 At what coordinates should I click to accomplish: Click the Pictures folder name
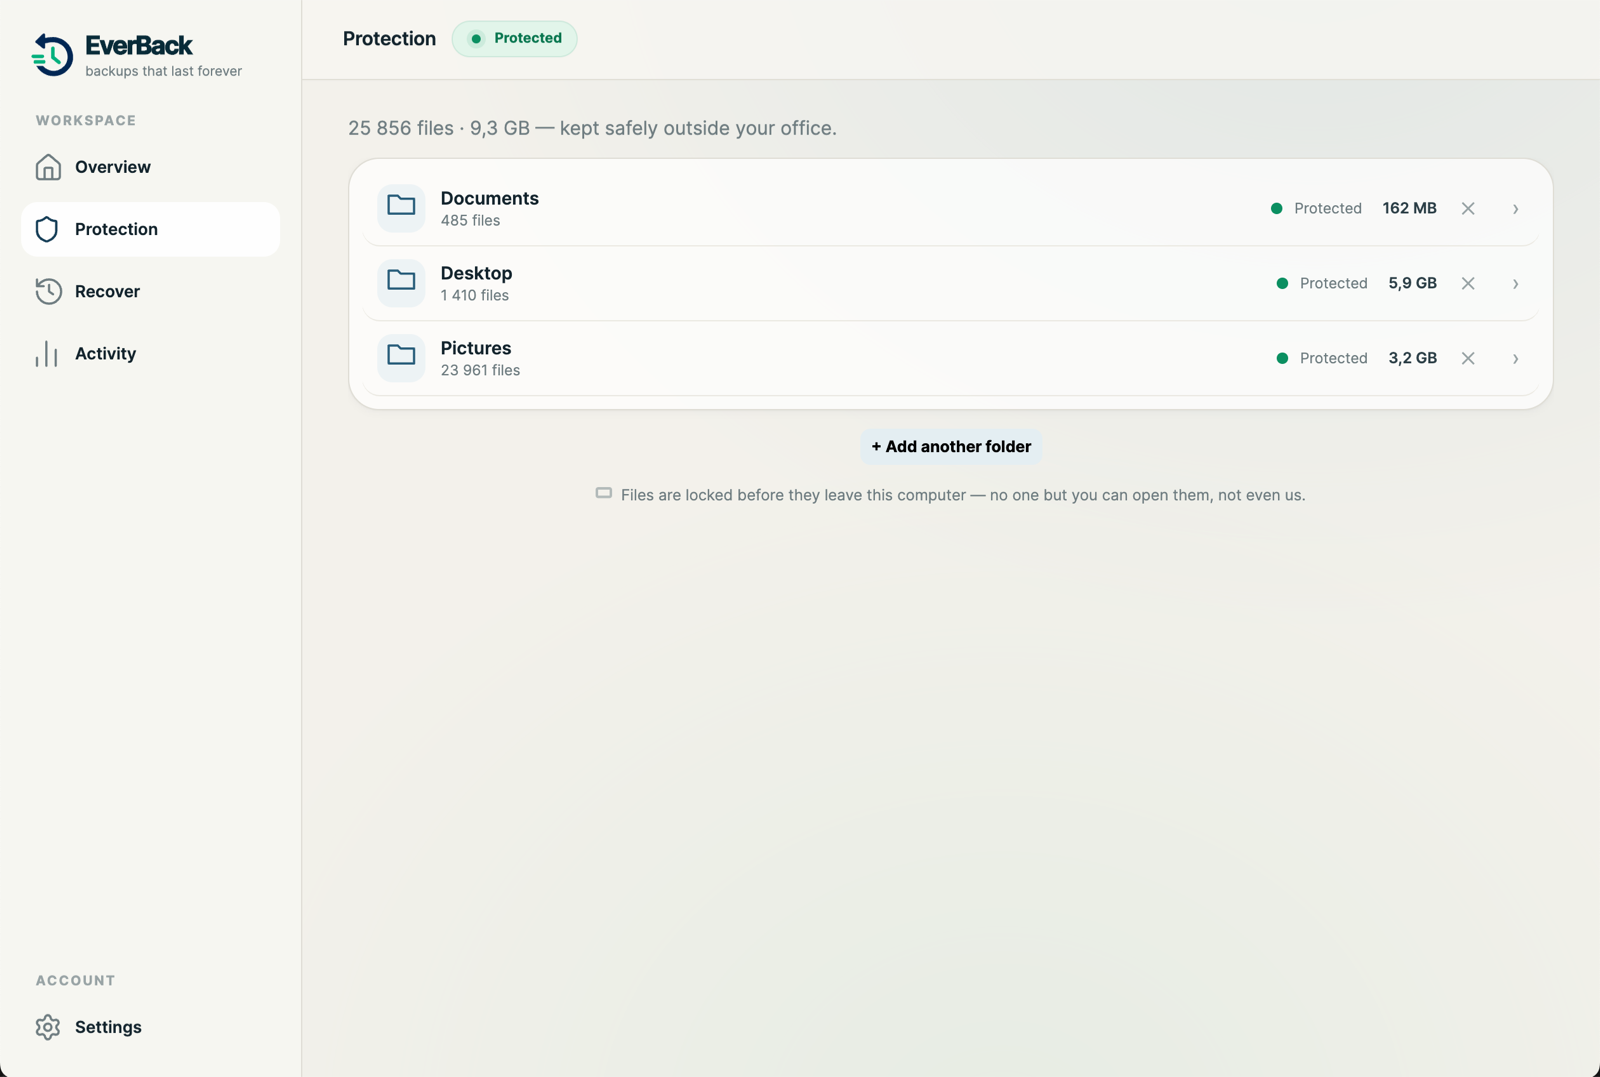coord(476,348)
